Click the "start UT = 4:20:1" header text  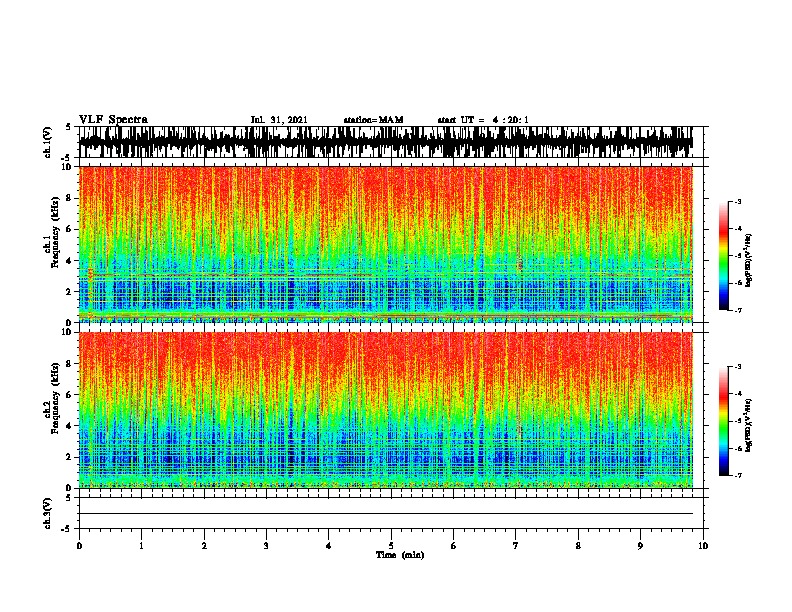(483, 120)
